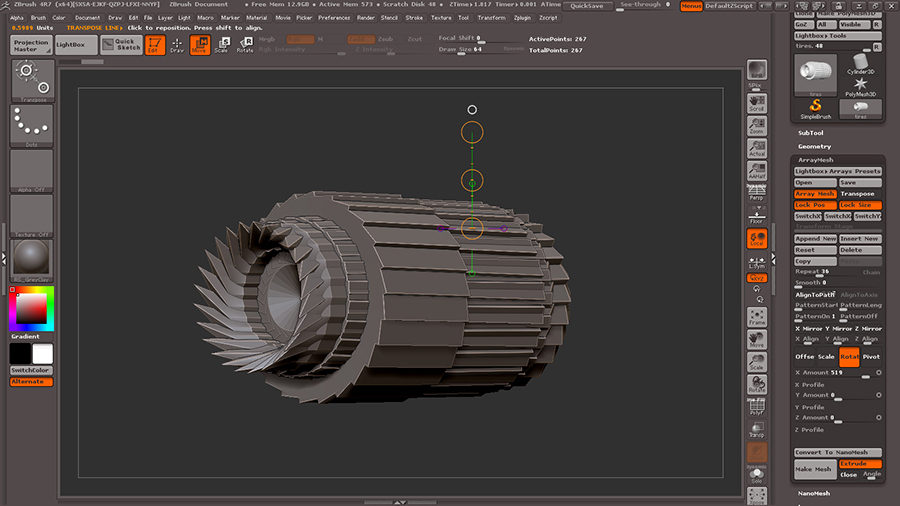The image size is (900, 506).
Task: Click the Append New button
Action: 815,239
